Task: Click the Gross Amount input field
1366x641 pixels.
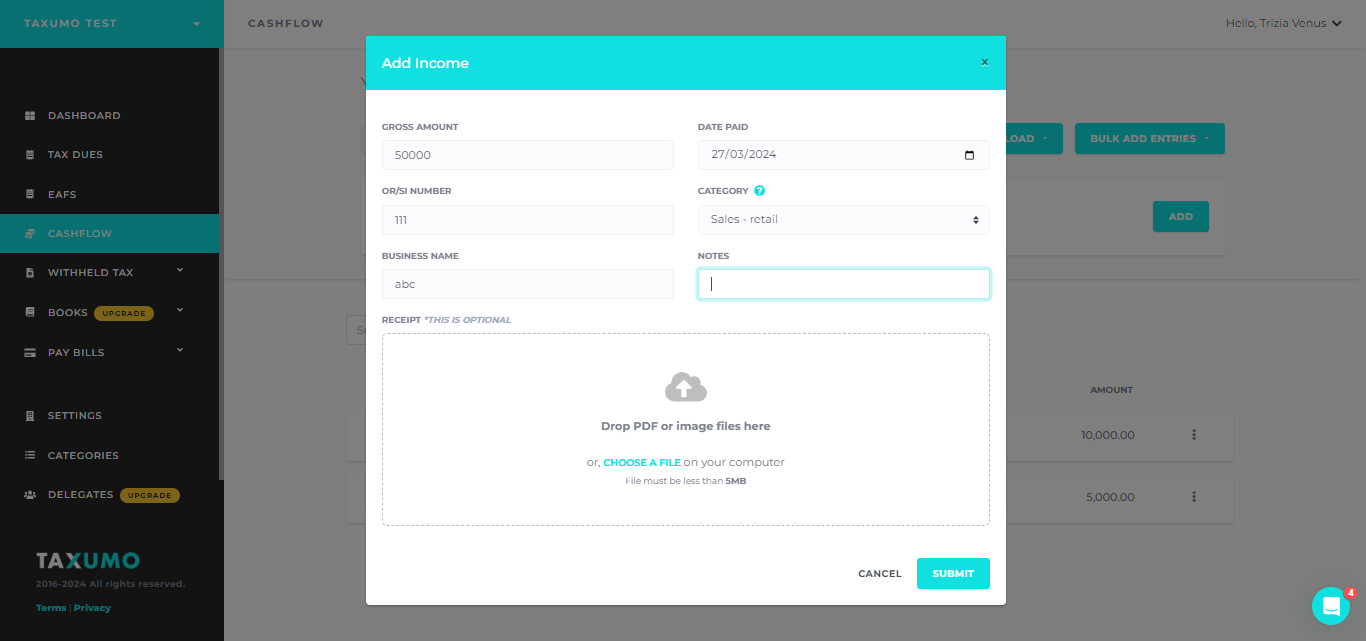Action: tap(528, 155)
